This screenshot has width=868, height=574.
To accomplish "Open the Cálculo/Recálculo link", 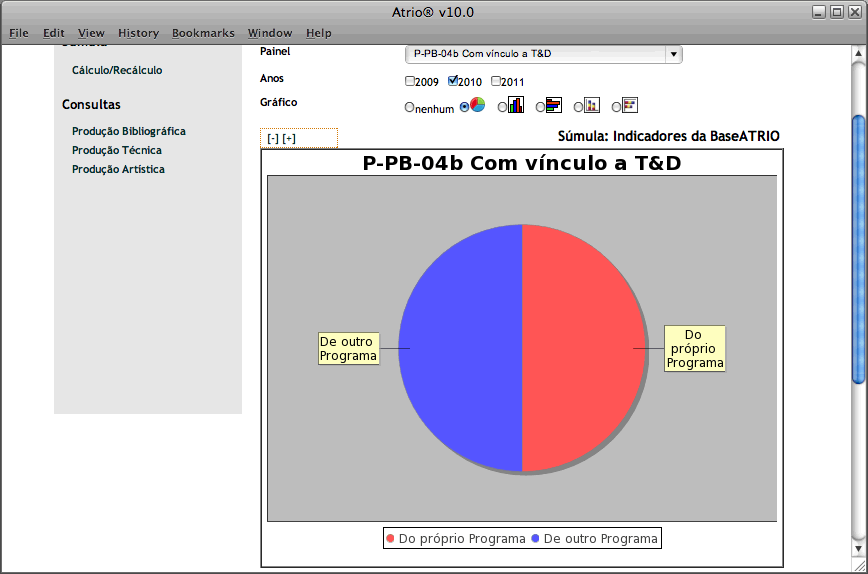I will [x=117, y=71].
